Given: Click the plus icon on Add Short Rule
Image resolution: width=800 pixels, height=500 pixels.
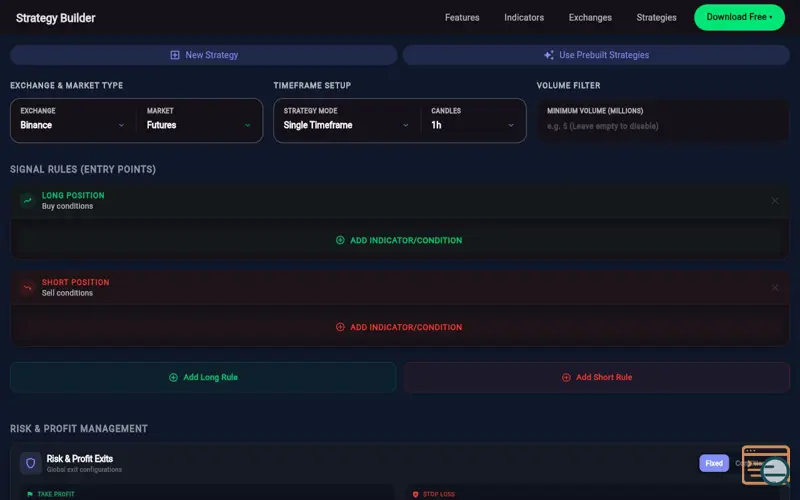Looking at the screenshot, I should [x=566, y=378].
